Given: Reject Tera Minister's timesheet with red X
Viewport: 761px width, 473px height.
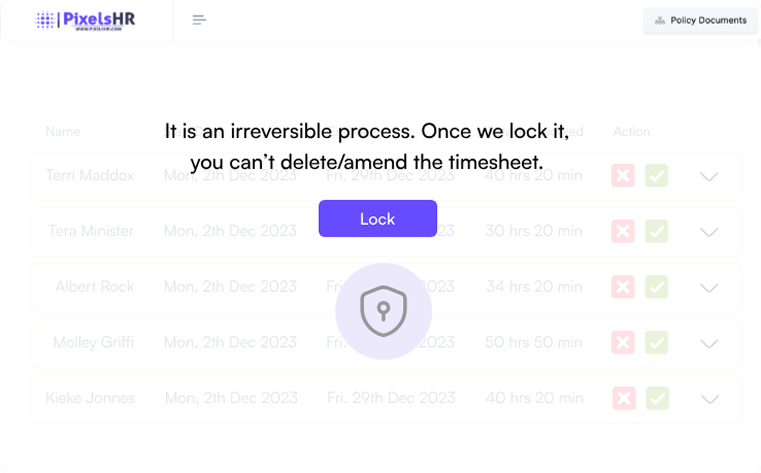Looking at the screenshot, I should pos(623,231).
